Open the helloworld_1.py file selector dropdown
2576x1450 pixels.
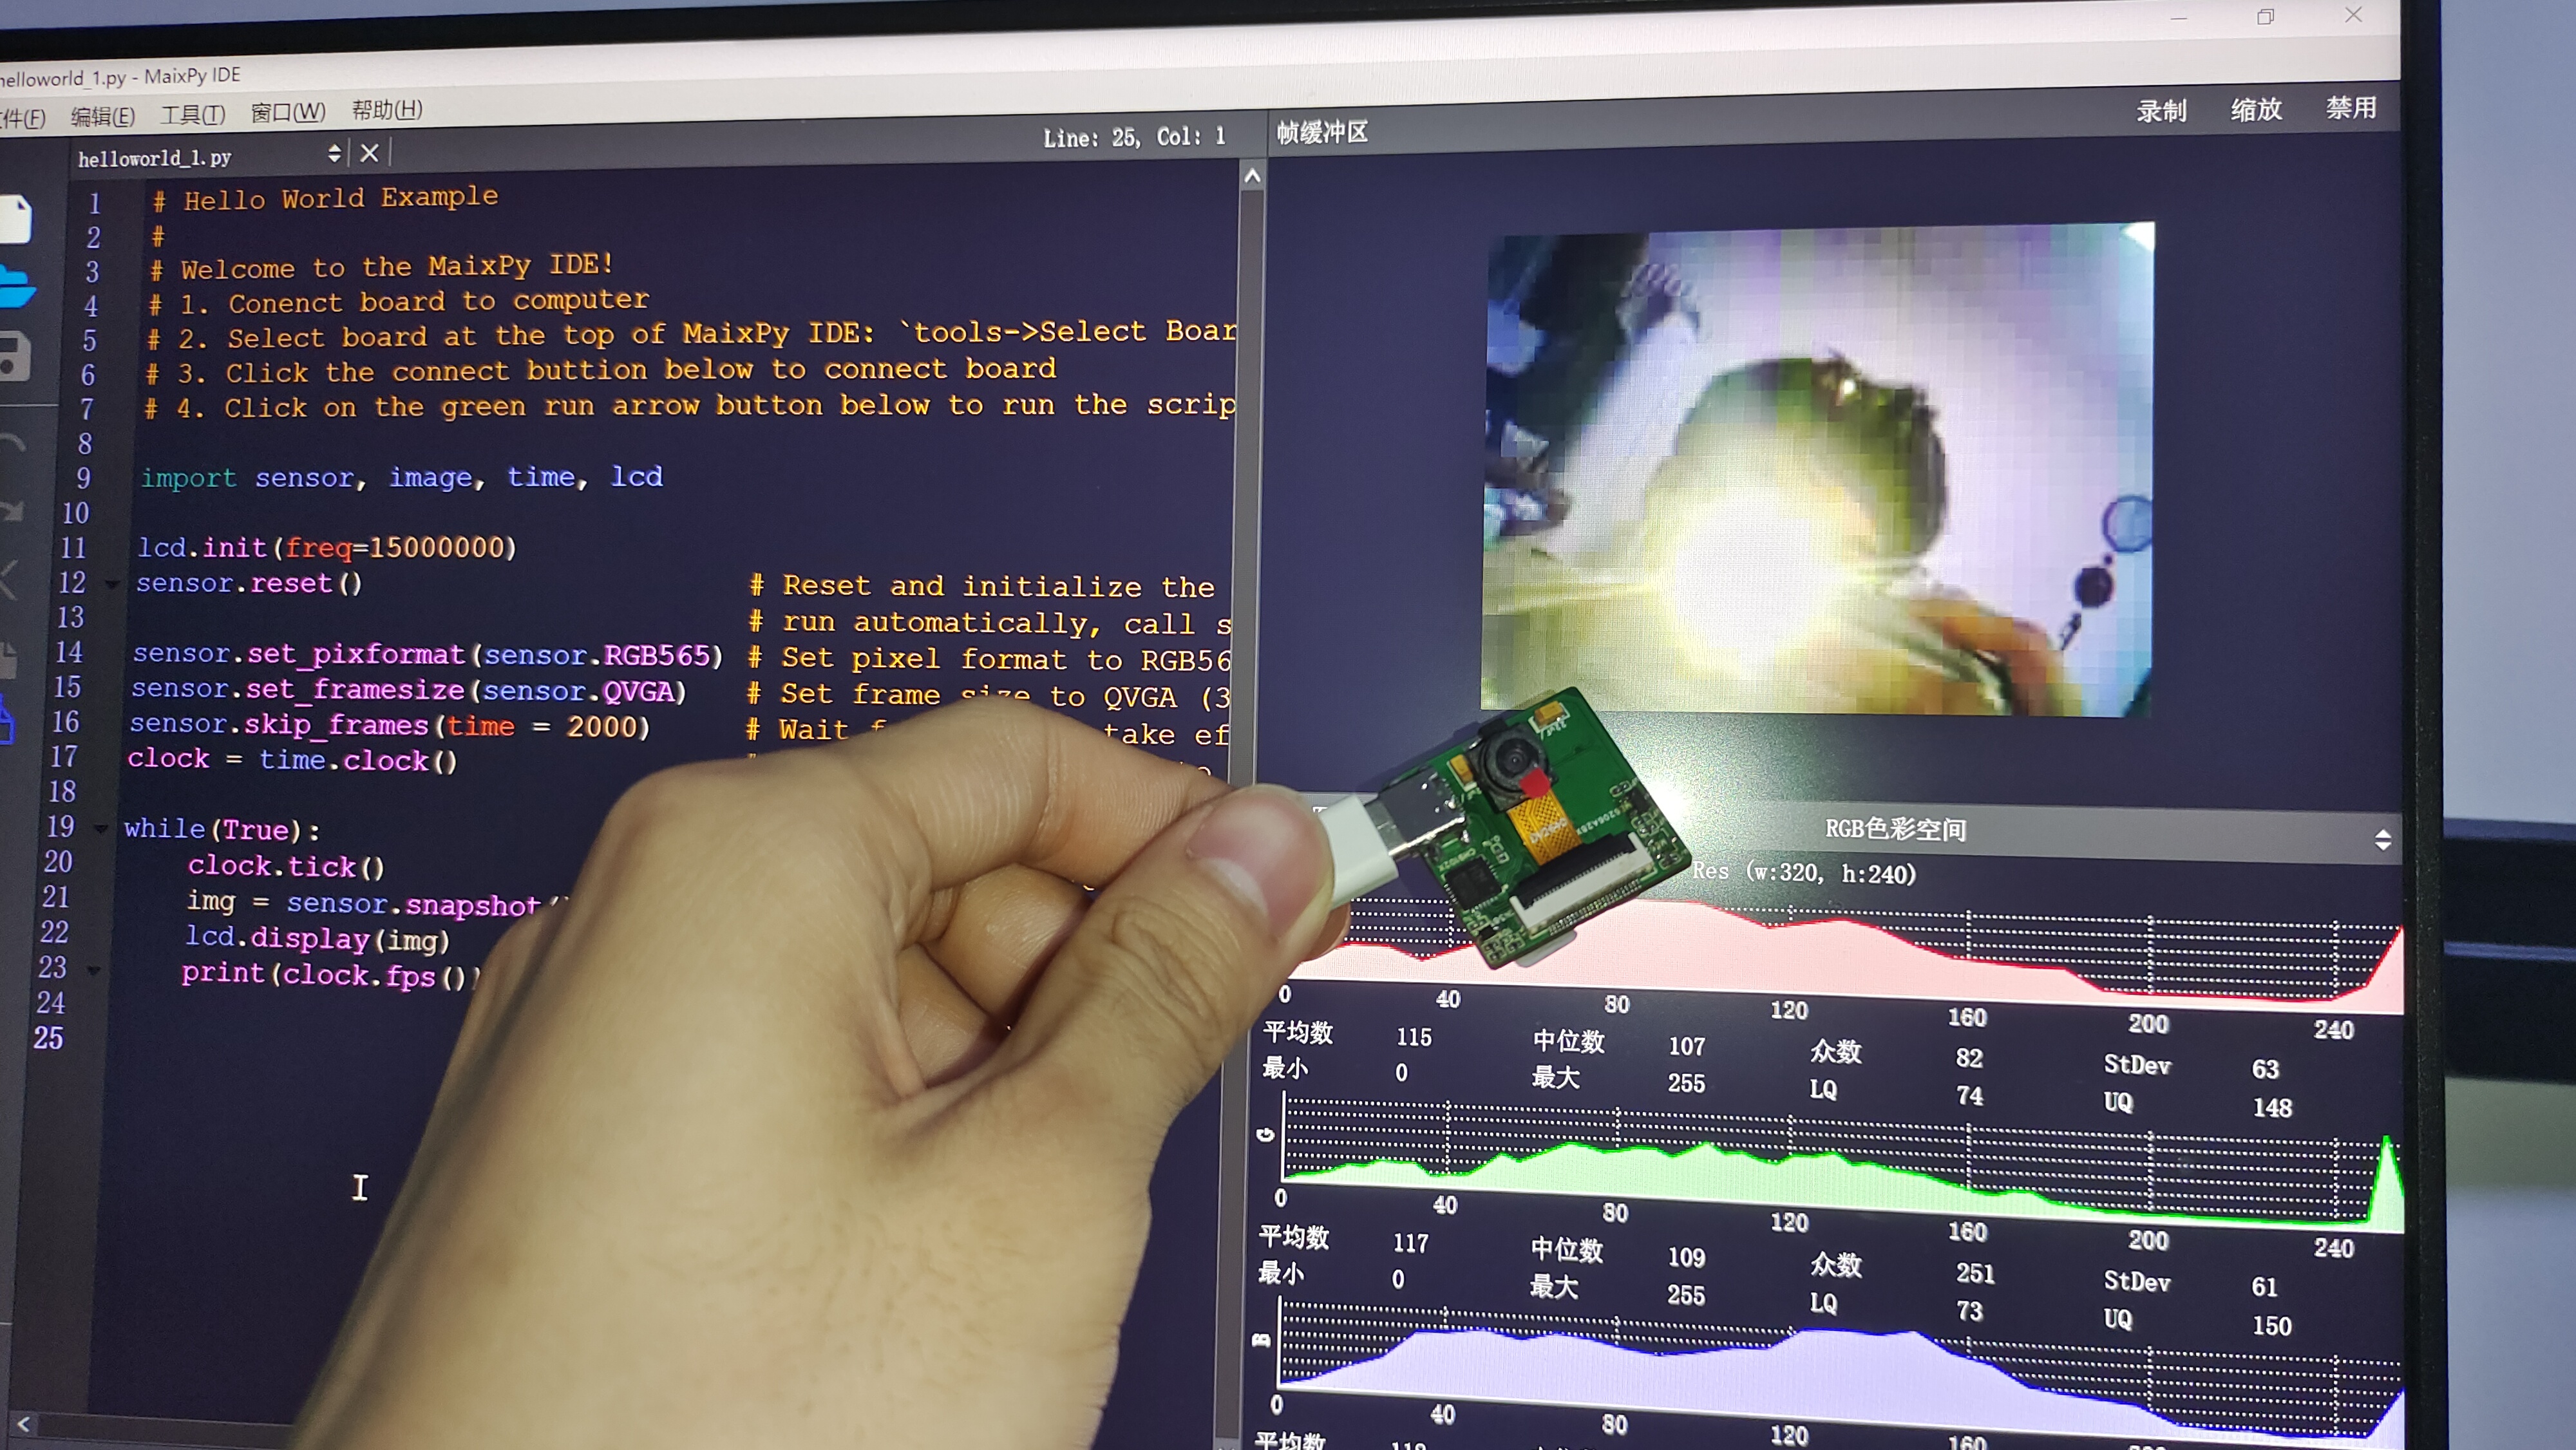pos(334,153)
